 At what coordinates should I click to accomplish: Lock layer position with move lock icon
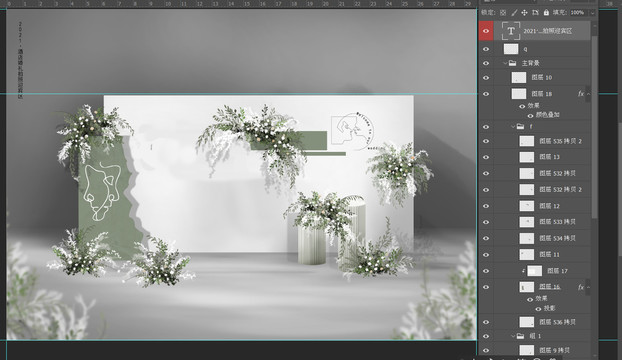point(524,13)
